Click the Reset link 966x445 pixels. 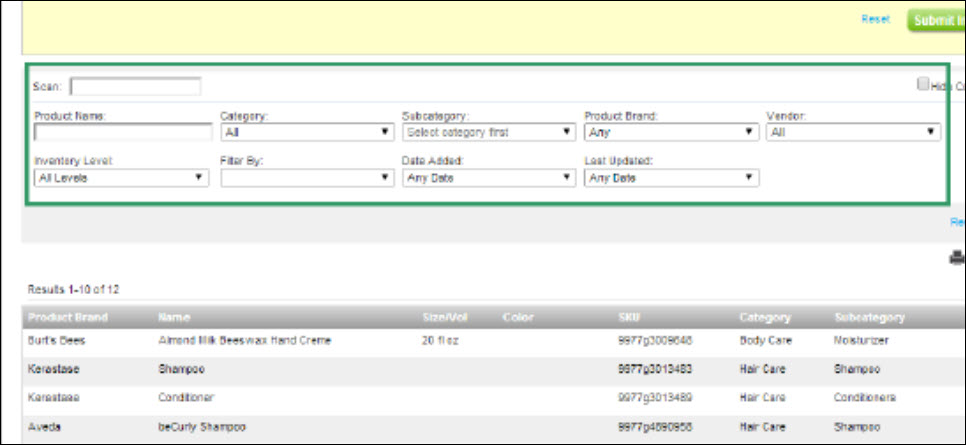[x=875, y=19]
